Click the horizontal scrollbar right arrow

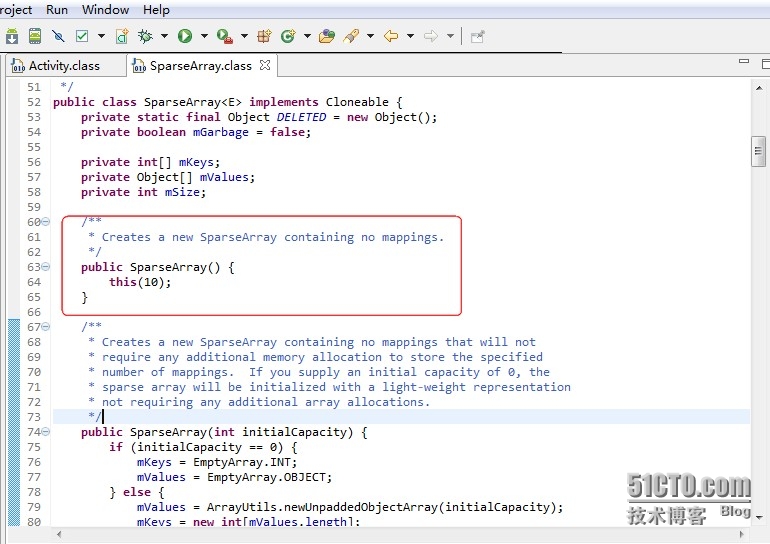(x=742, y=534)
